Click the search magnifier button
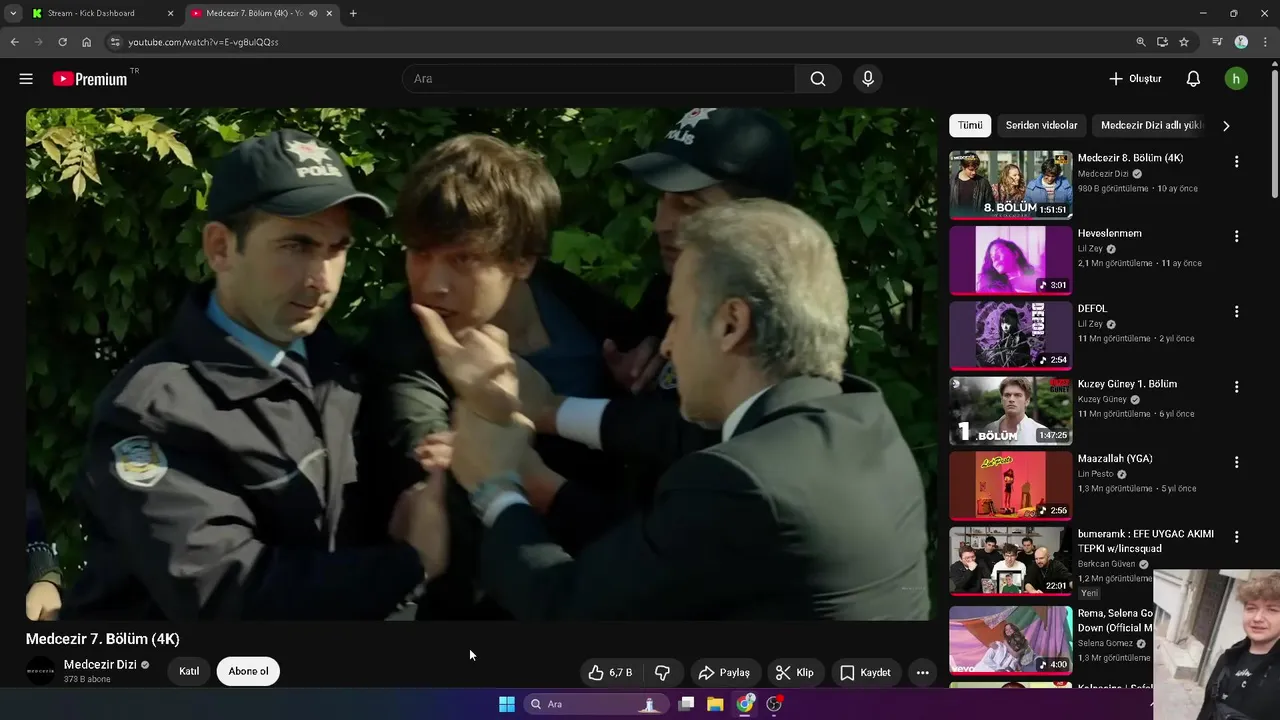The image size is (1280, 720). [x=818, y=79]
